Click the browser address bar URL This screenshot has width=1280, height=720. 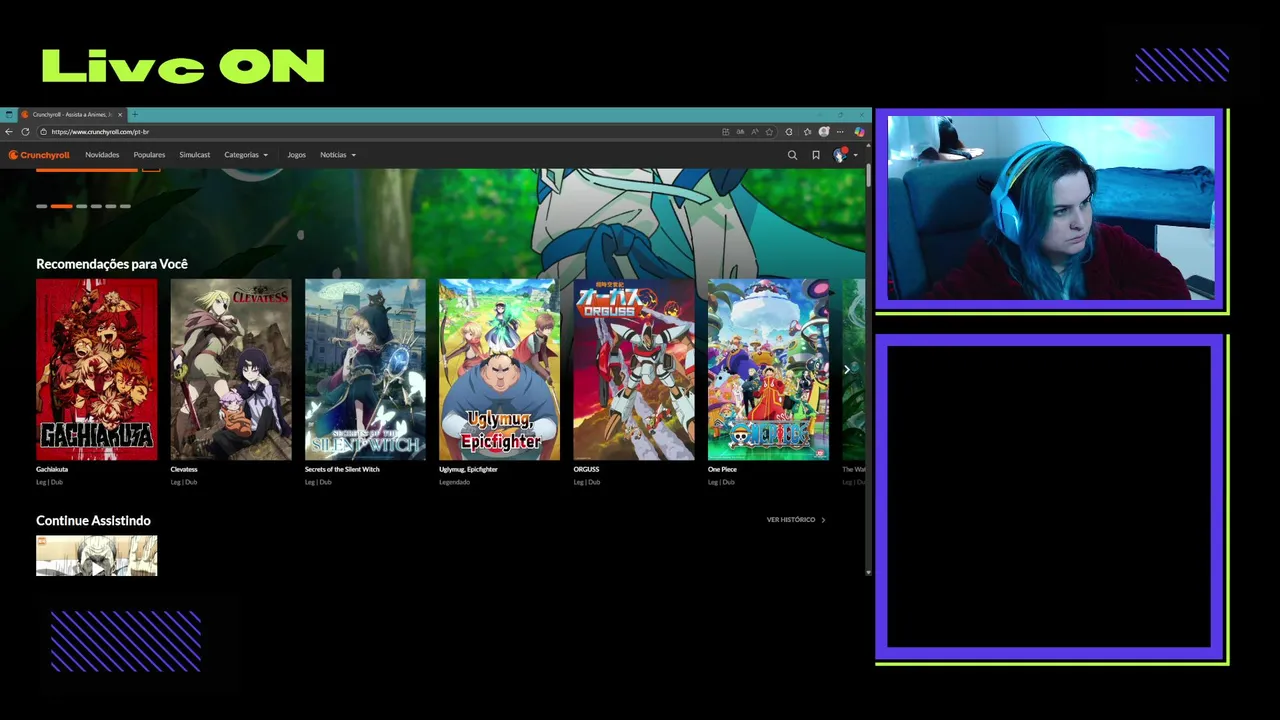click(100, 132)
